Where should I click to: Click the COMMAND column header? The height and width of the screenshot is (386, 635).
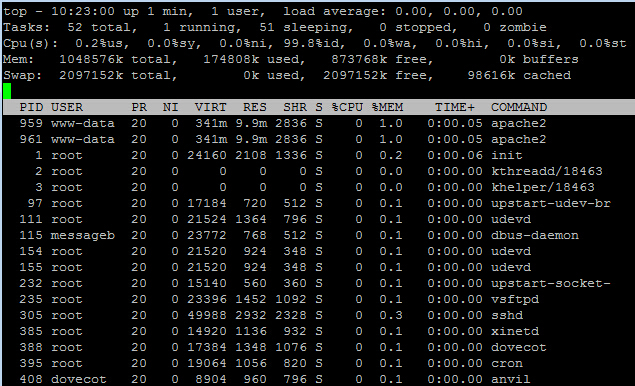tap(519, 107)
